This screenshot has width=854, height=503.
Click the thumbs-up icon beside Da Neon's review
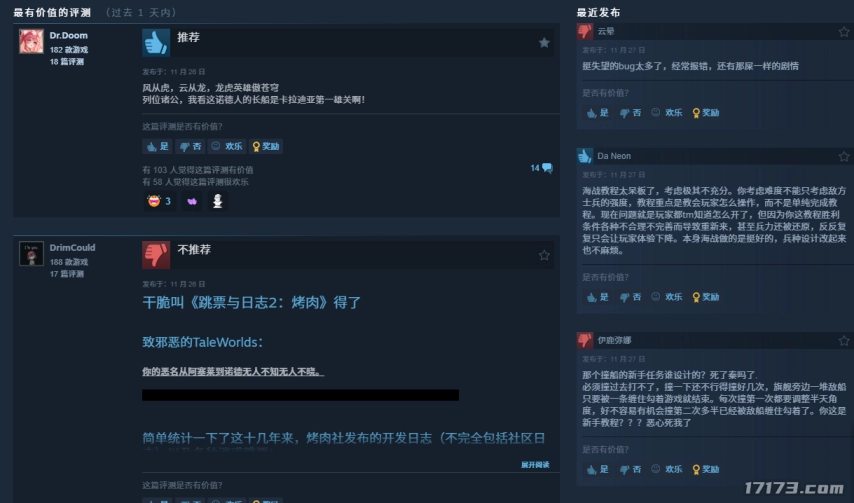[585, 156]
